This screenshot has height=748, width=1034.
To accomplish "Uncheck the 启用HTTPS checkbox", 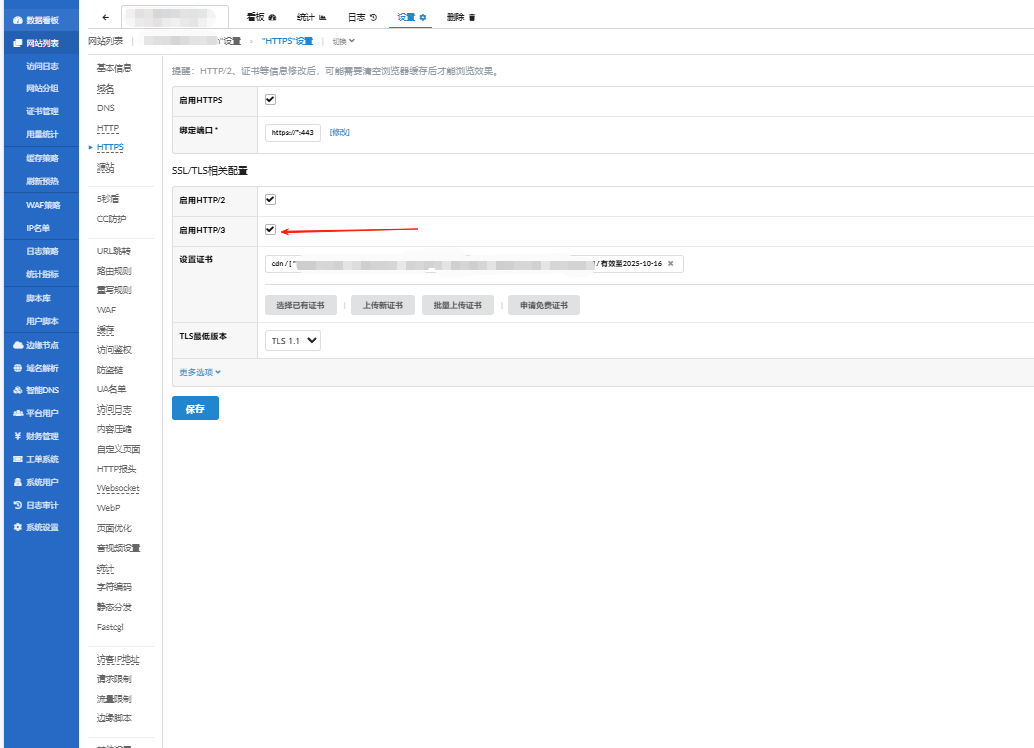I will [269, 100].
